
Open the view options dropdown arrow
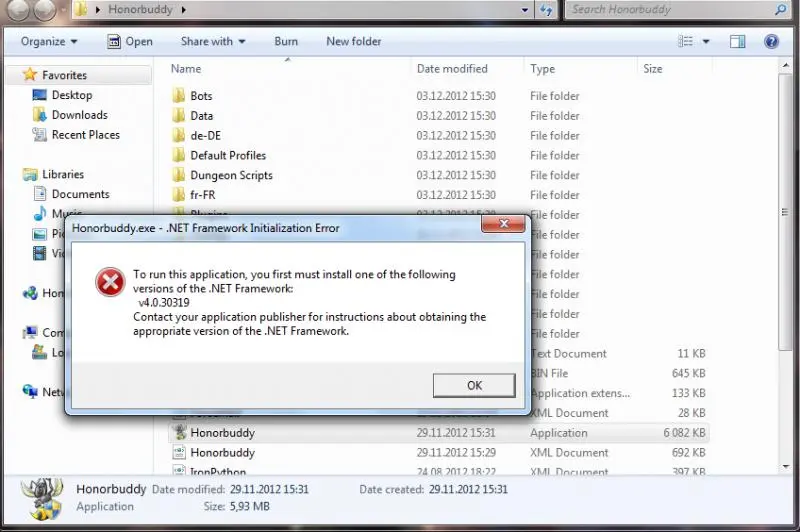tap(706, 41)
